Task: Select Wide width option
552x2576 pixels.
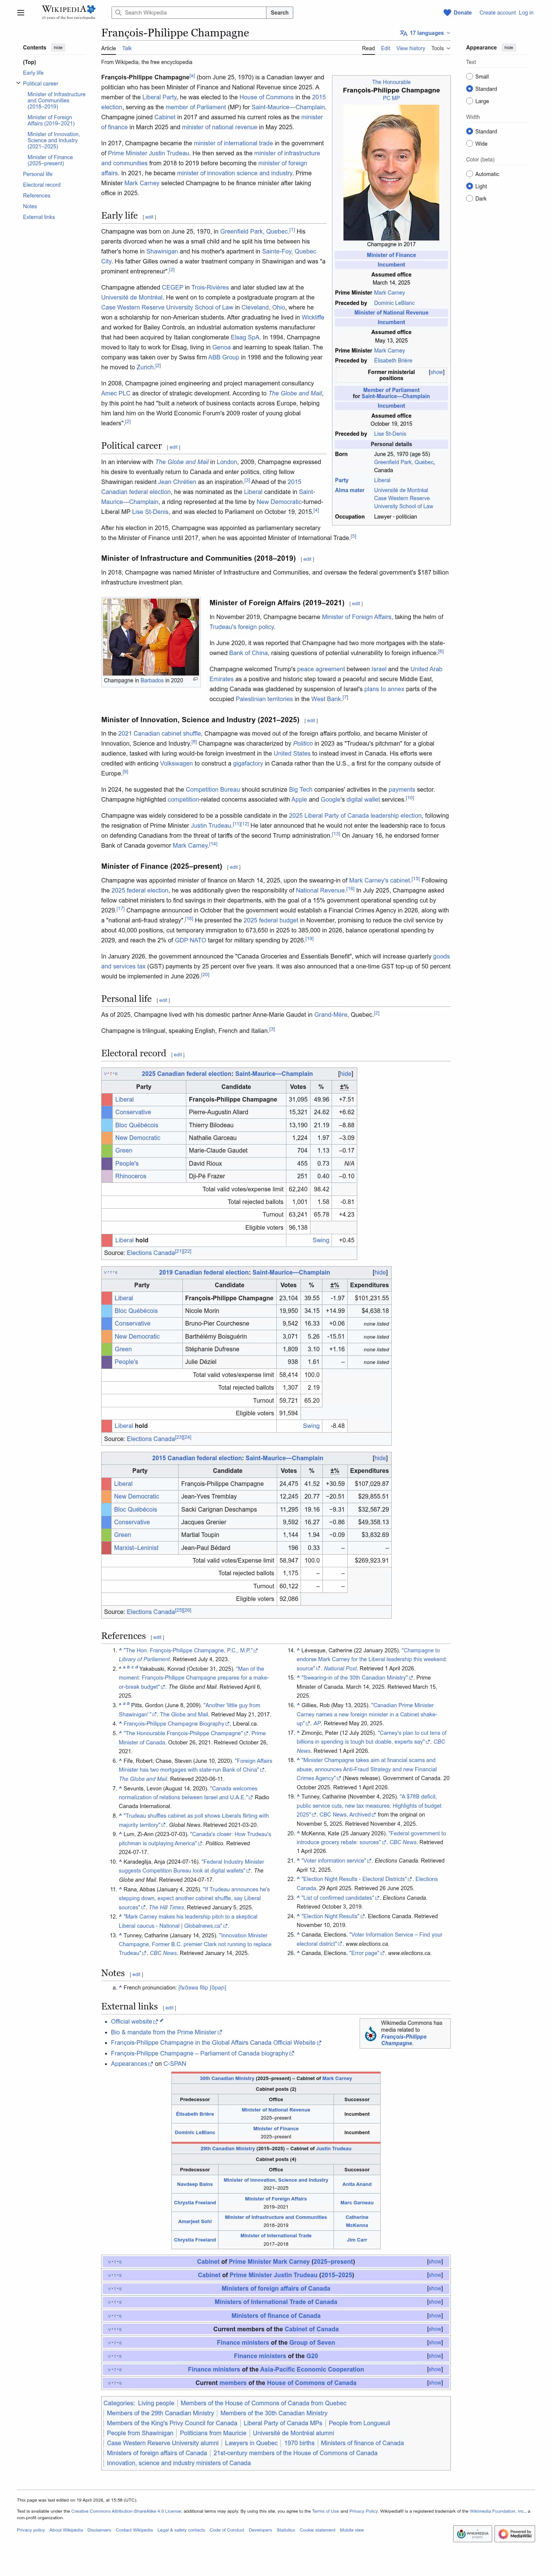Action: pyautogui.click(x=468, y=143)
